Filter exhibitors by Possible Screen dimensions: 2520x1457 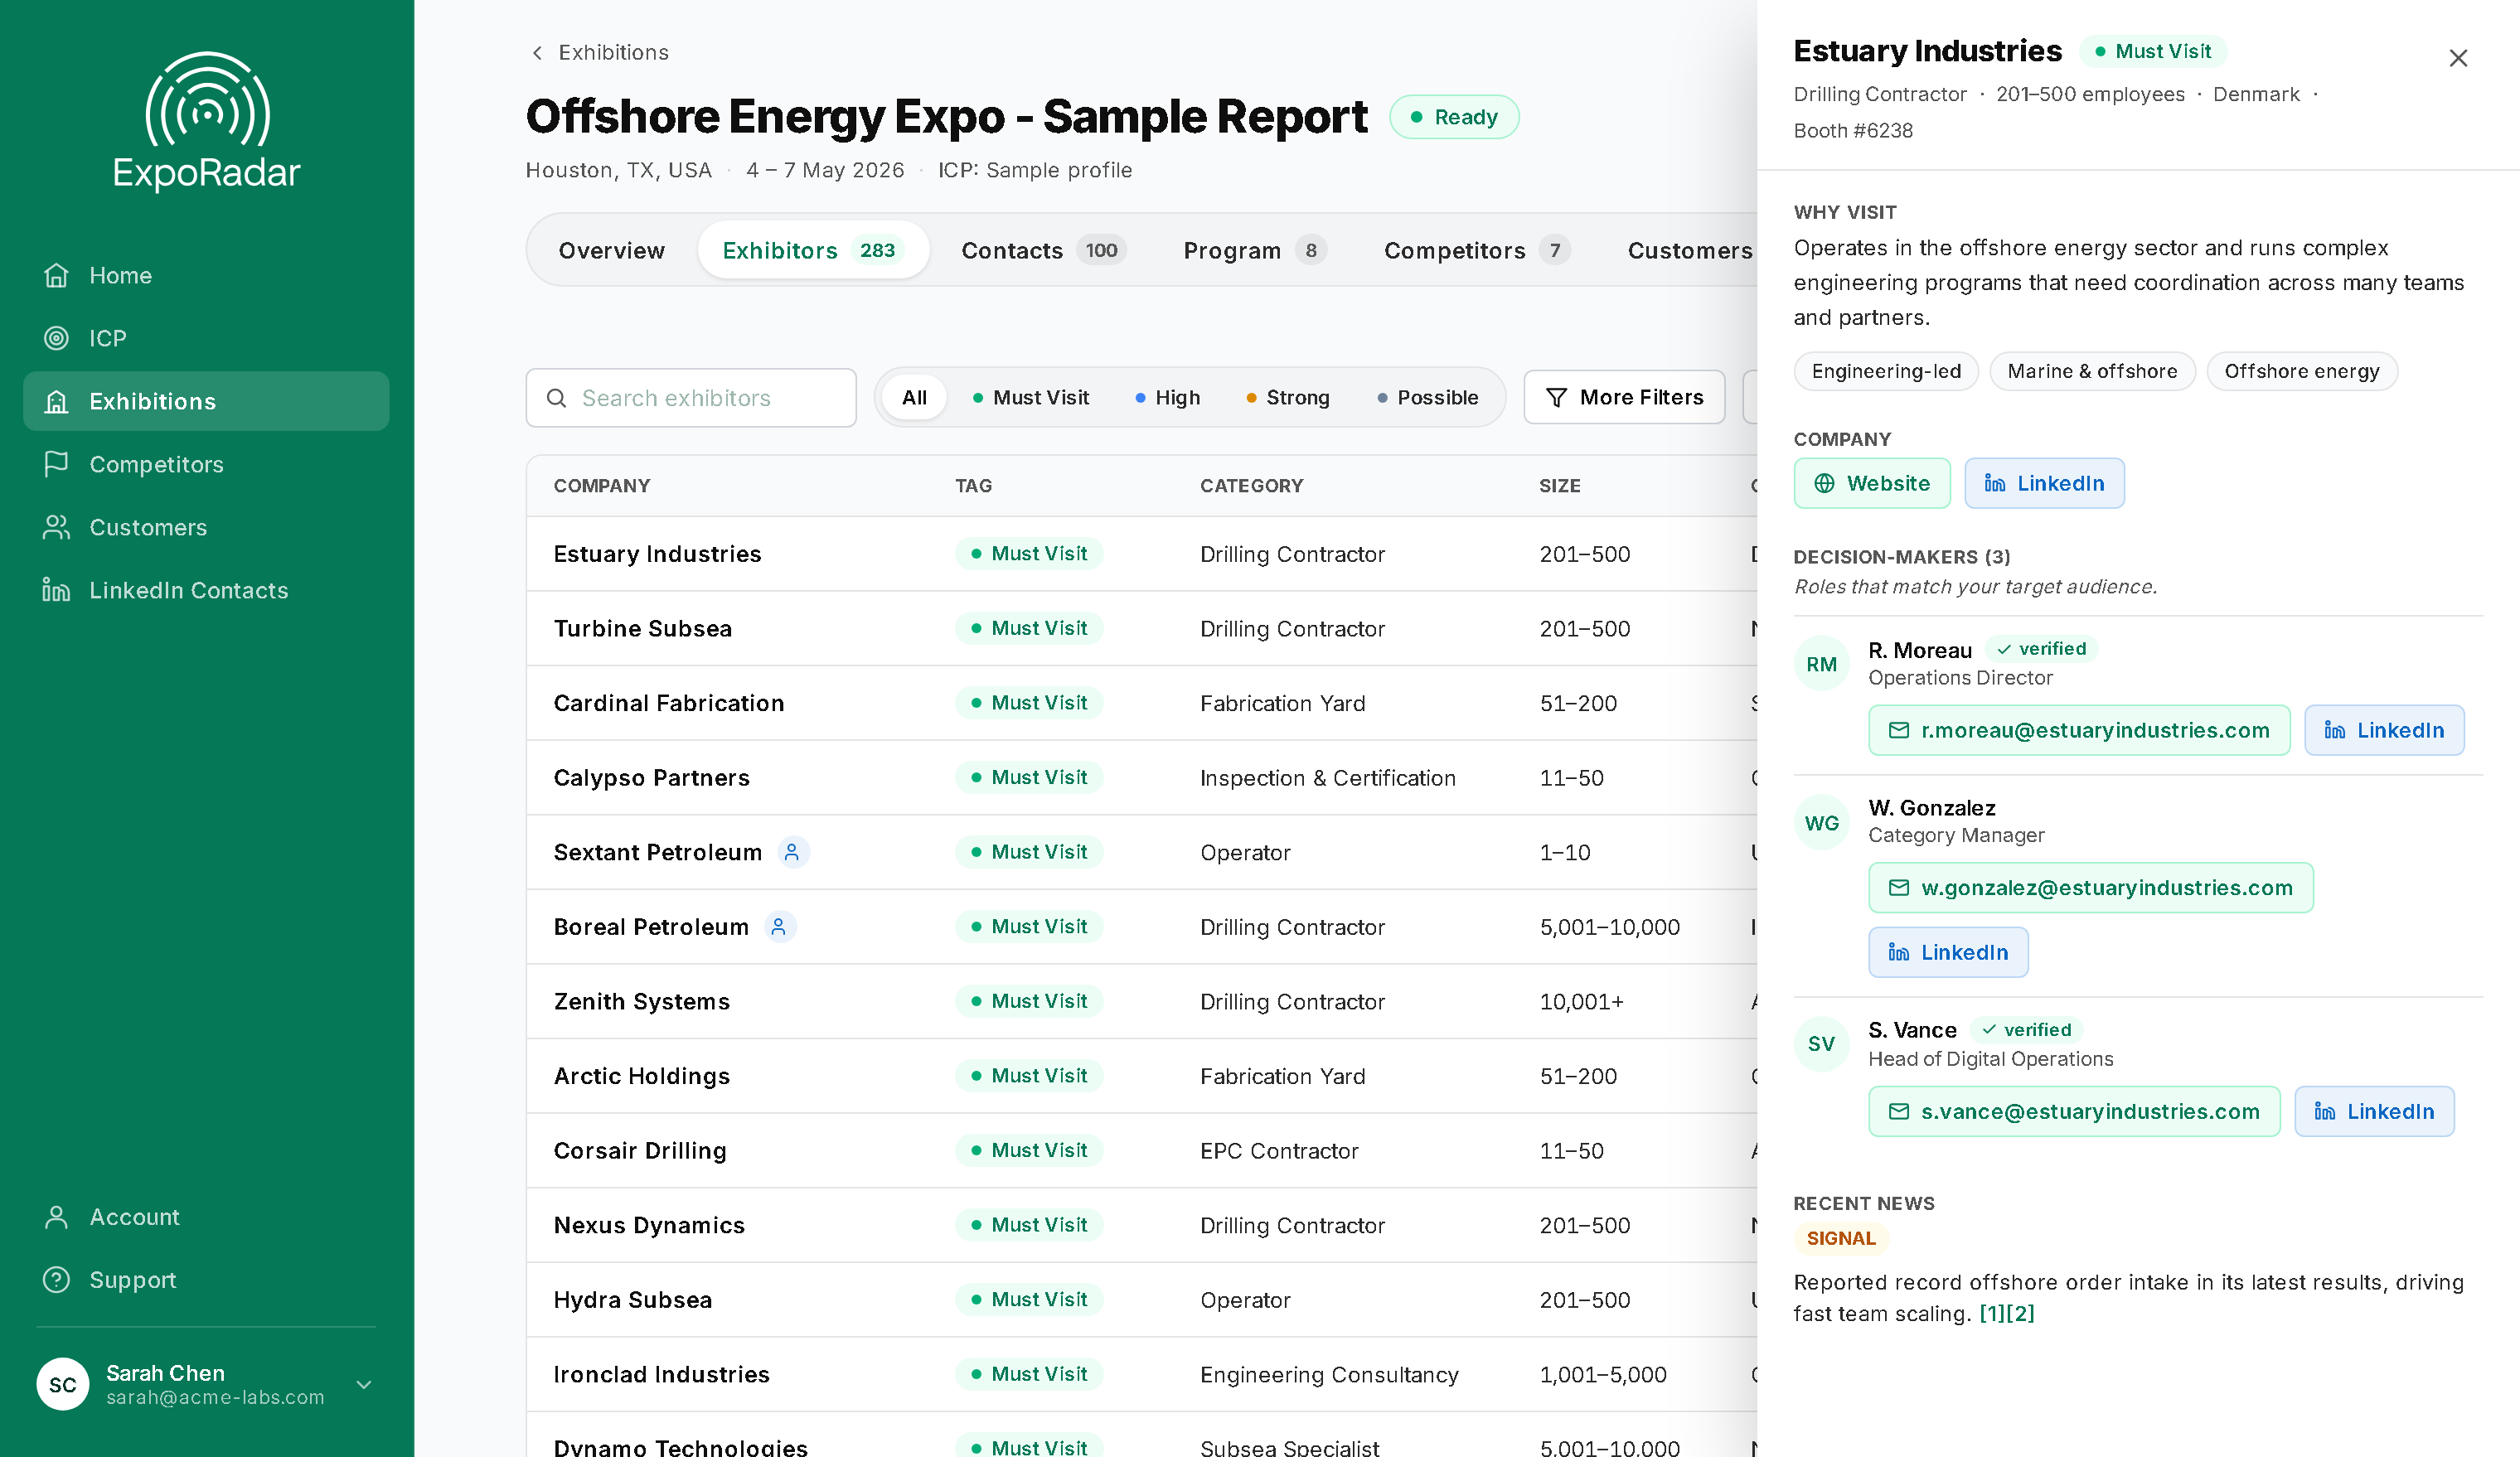[x=1427, y=398]
